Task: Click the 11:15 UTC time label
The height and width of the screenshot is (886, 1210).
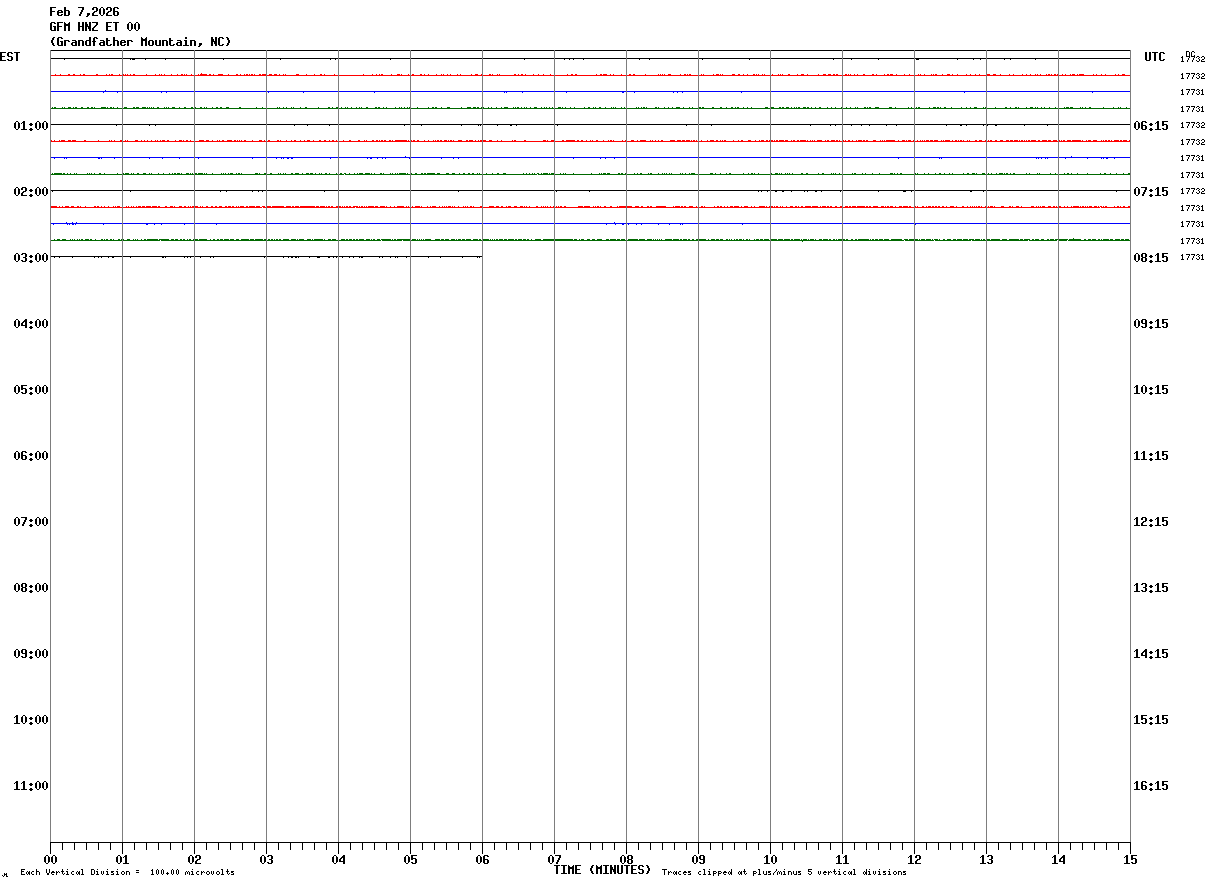Action: pyautogui.click(x=1151, y=455)
